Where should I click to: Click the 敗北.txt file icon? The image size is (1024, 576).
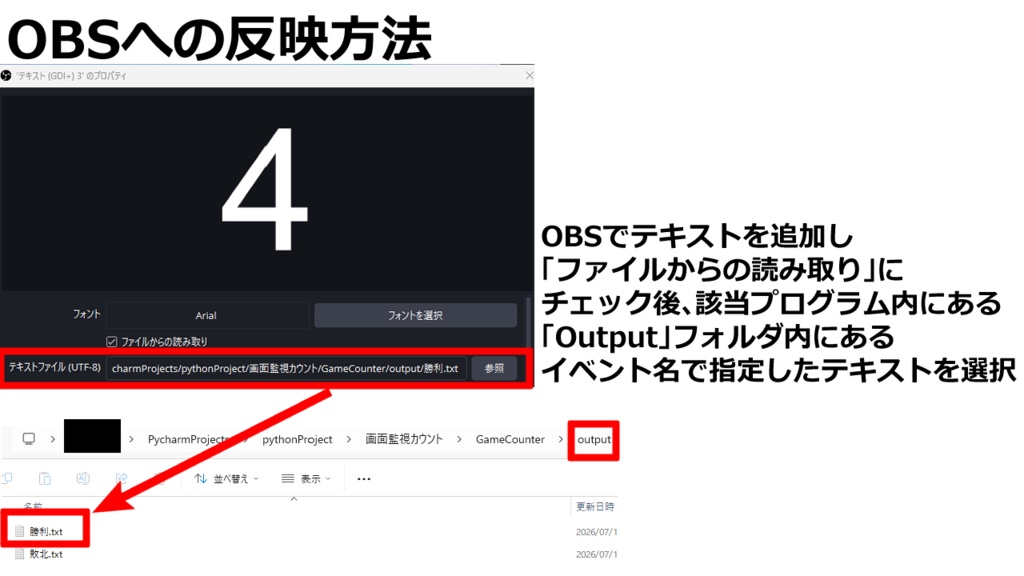(20, 554)
